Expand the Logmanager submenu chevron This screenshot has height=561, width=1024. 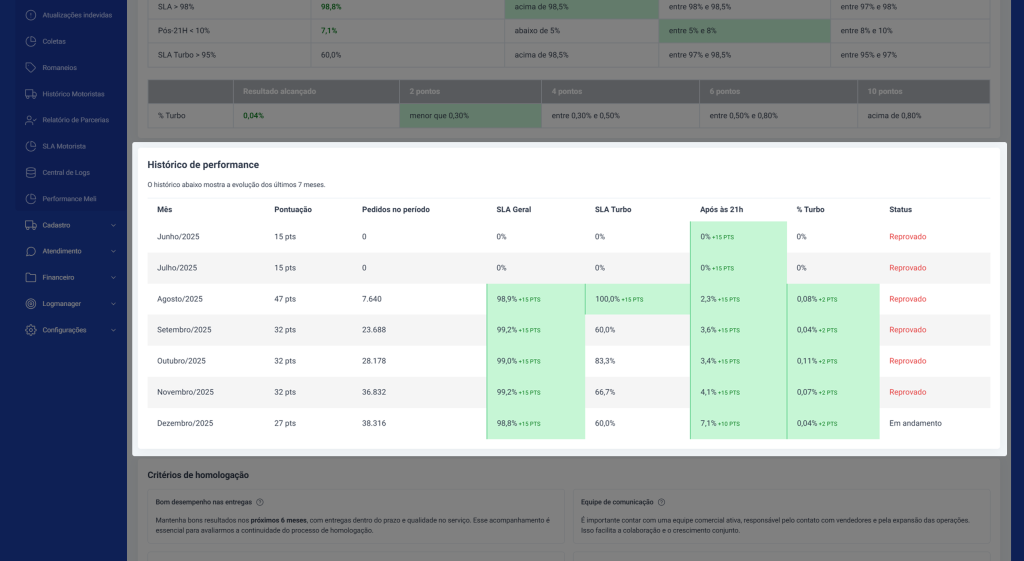[113, 304]
